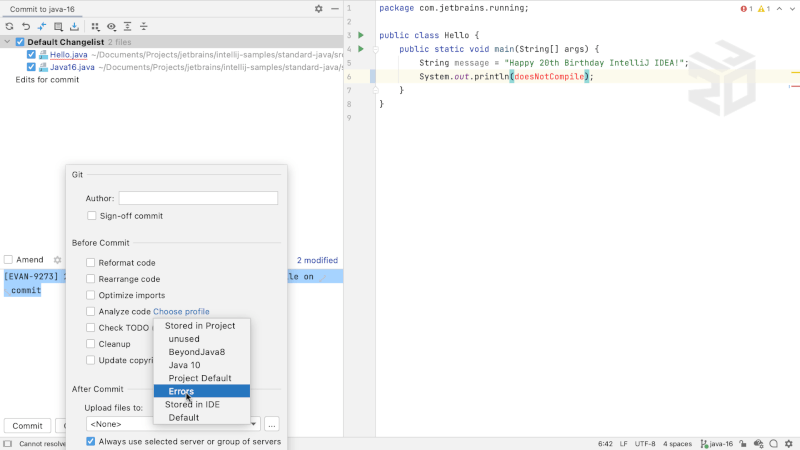
Task: Select the BeyondJava8 inspection profile
Action: [x=202, y=352]
